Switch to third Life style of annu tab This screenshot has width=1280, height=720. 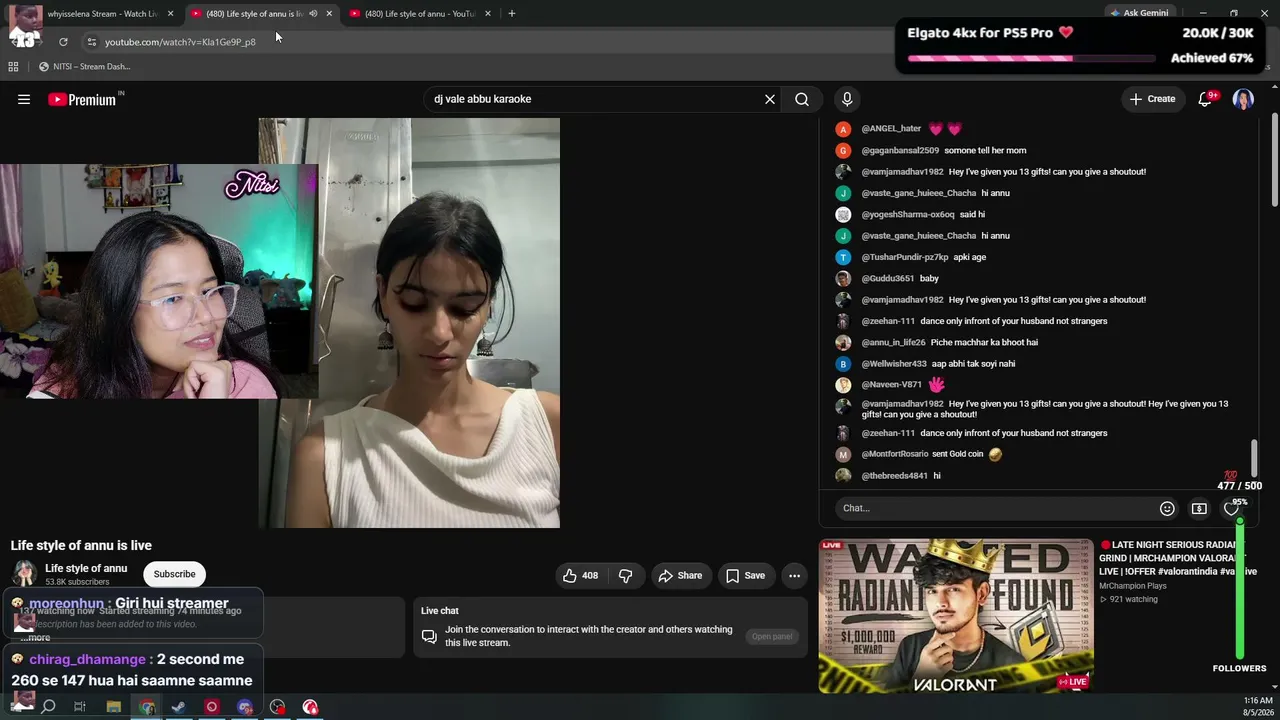pyautogui.click(x=419, y=14)
